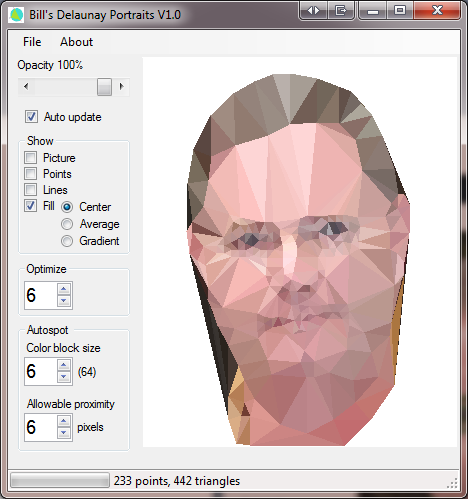Open the About menu
Screen dimensions: 468x499
point(77,42)
